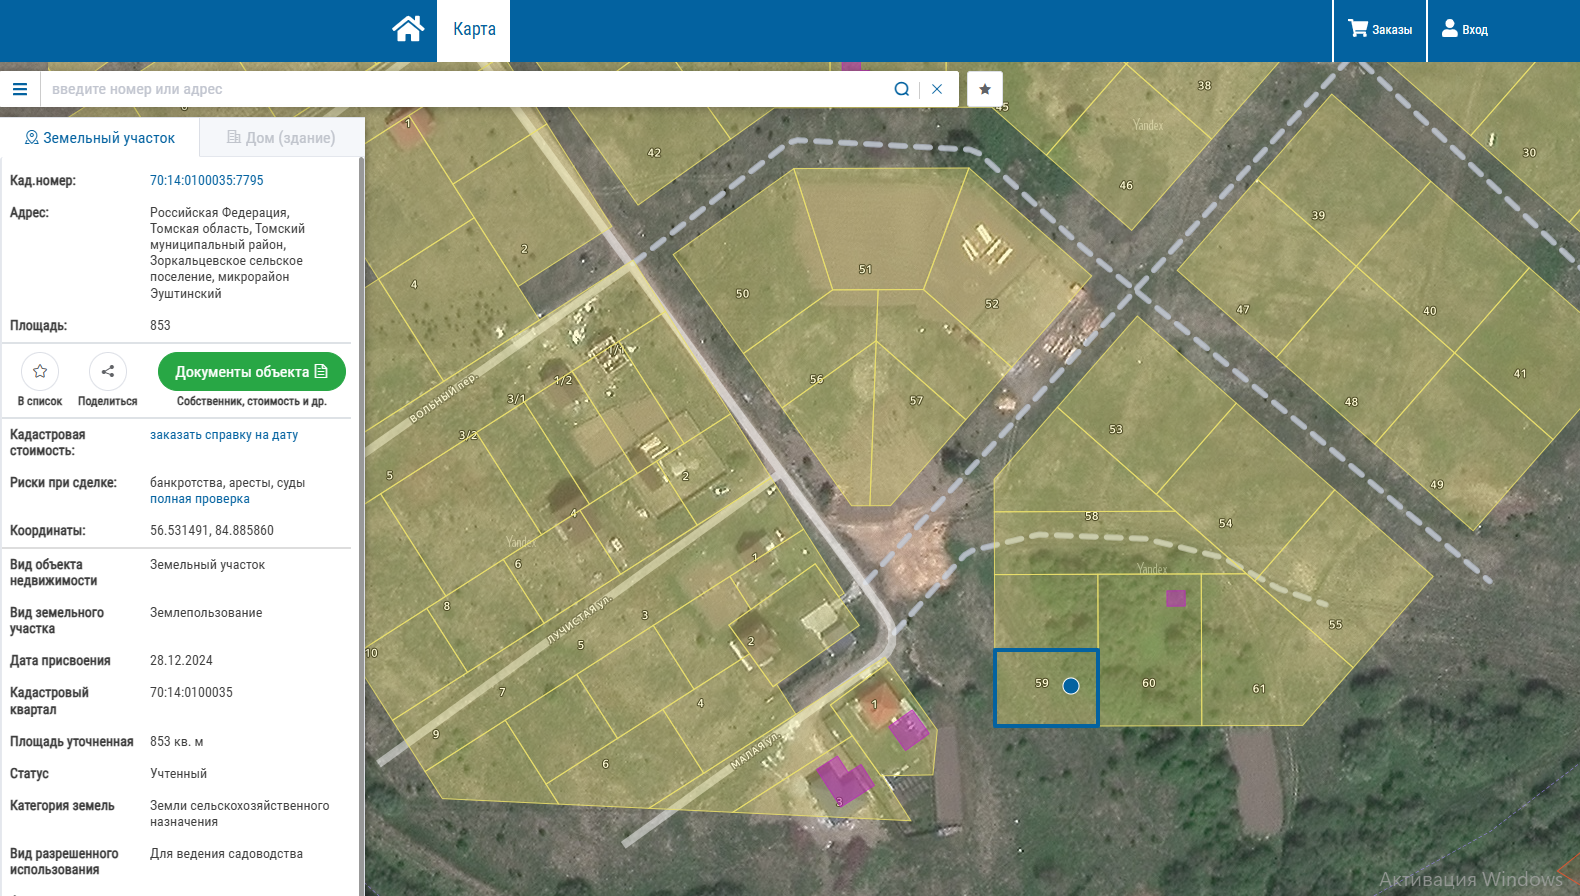Viewport: 1580px width, 896px height.
Task: Switch to Дом (здание) tab
Action: pyautogui.click(x=281, y=138)
